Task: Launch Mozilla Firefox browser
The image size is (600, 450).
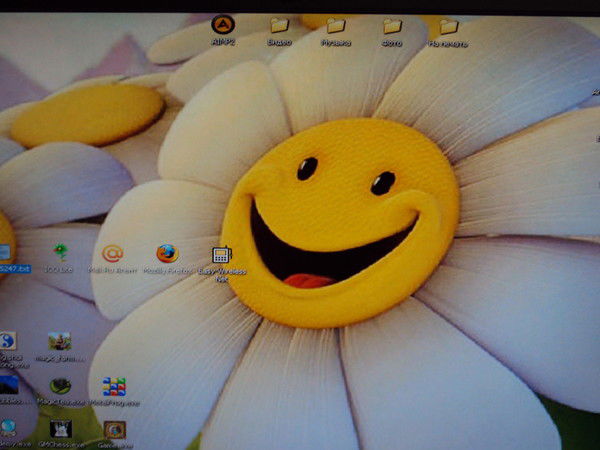Action: point(167,254)
